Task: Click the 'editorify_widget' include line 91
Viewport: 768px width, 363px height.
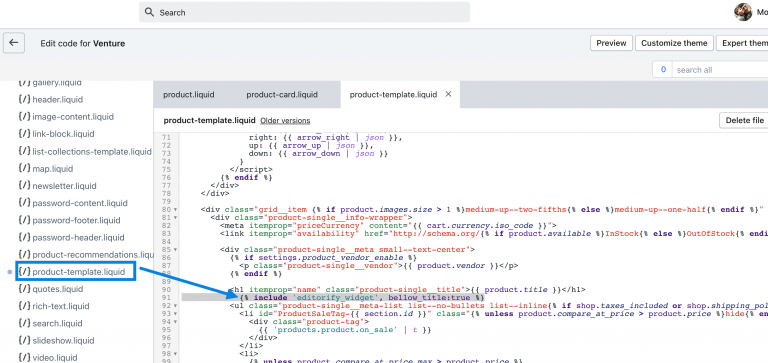Action: tap(362, 297)
